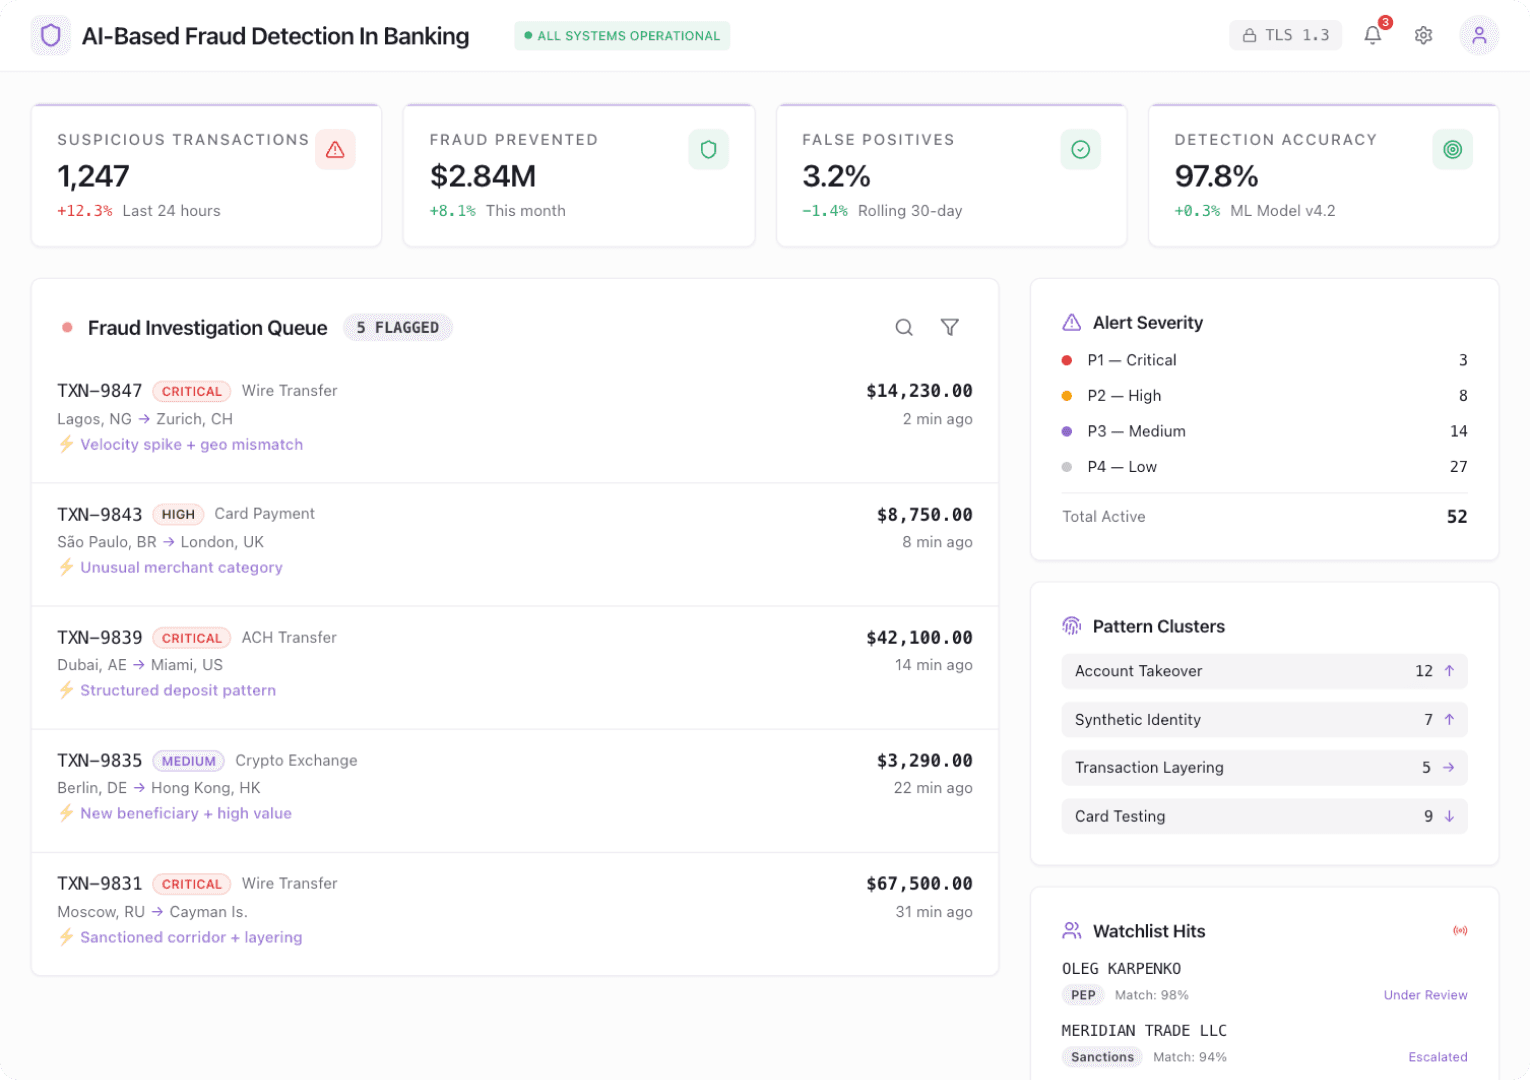Select the P1 Critical severity radio dot
Screen dimensions: 1530x1080
pos(1066,360)
